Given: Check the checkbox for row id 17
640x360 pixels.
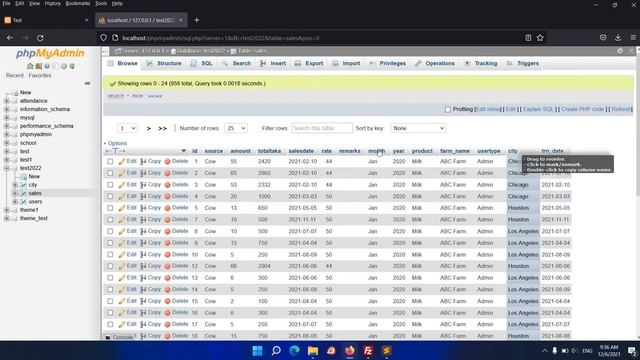Looking at the screenshot, I should click(110, 324).
